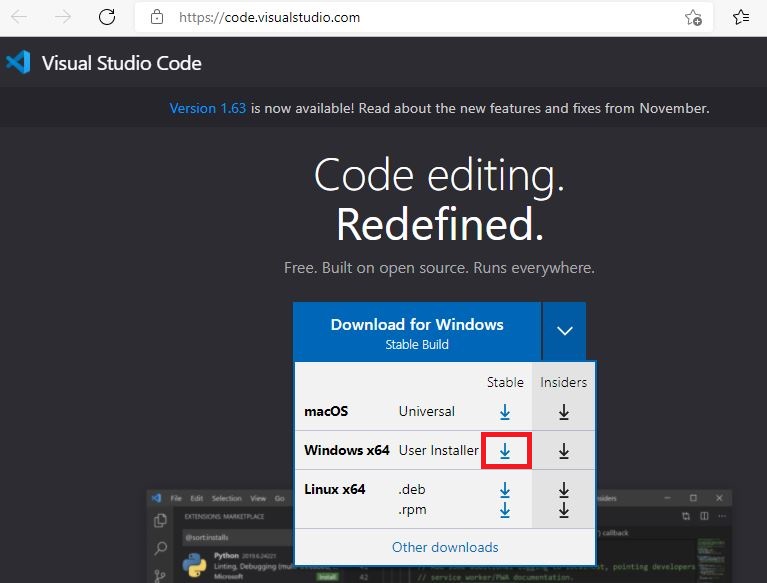
Task: Download Linux .deb Insiders package
Action: (564, 490)
